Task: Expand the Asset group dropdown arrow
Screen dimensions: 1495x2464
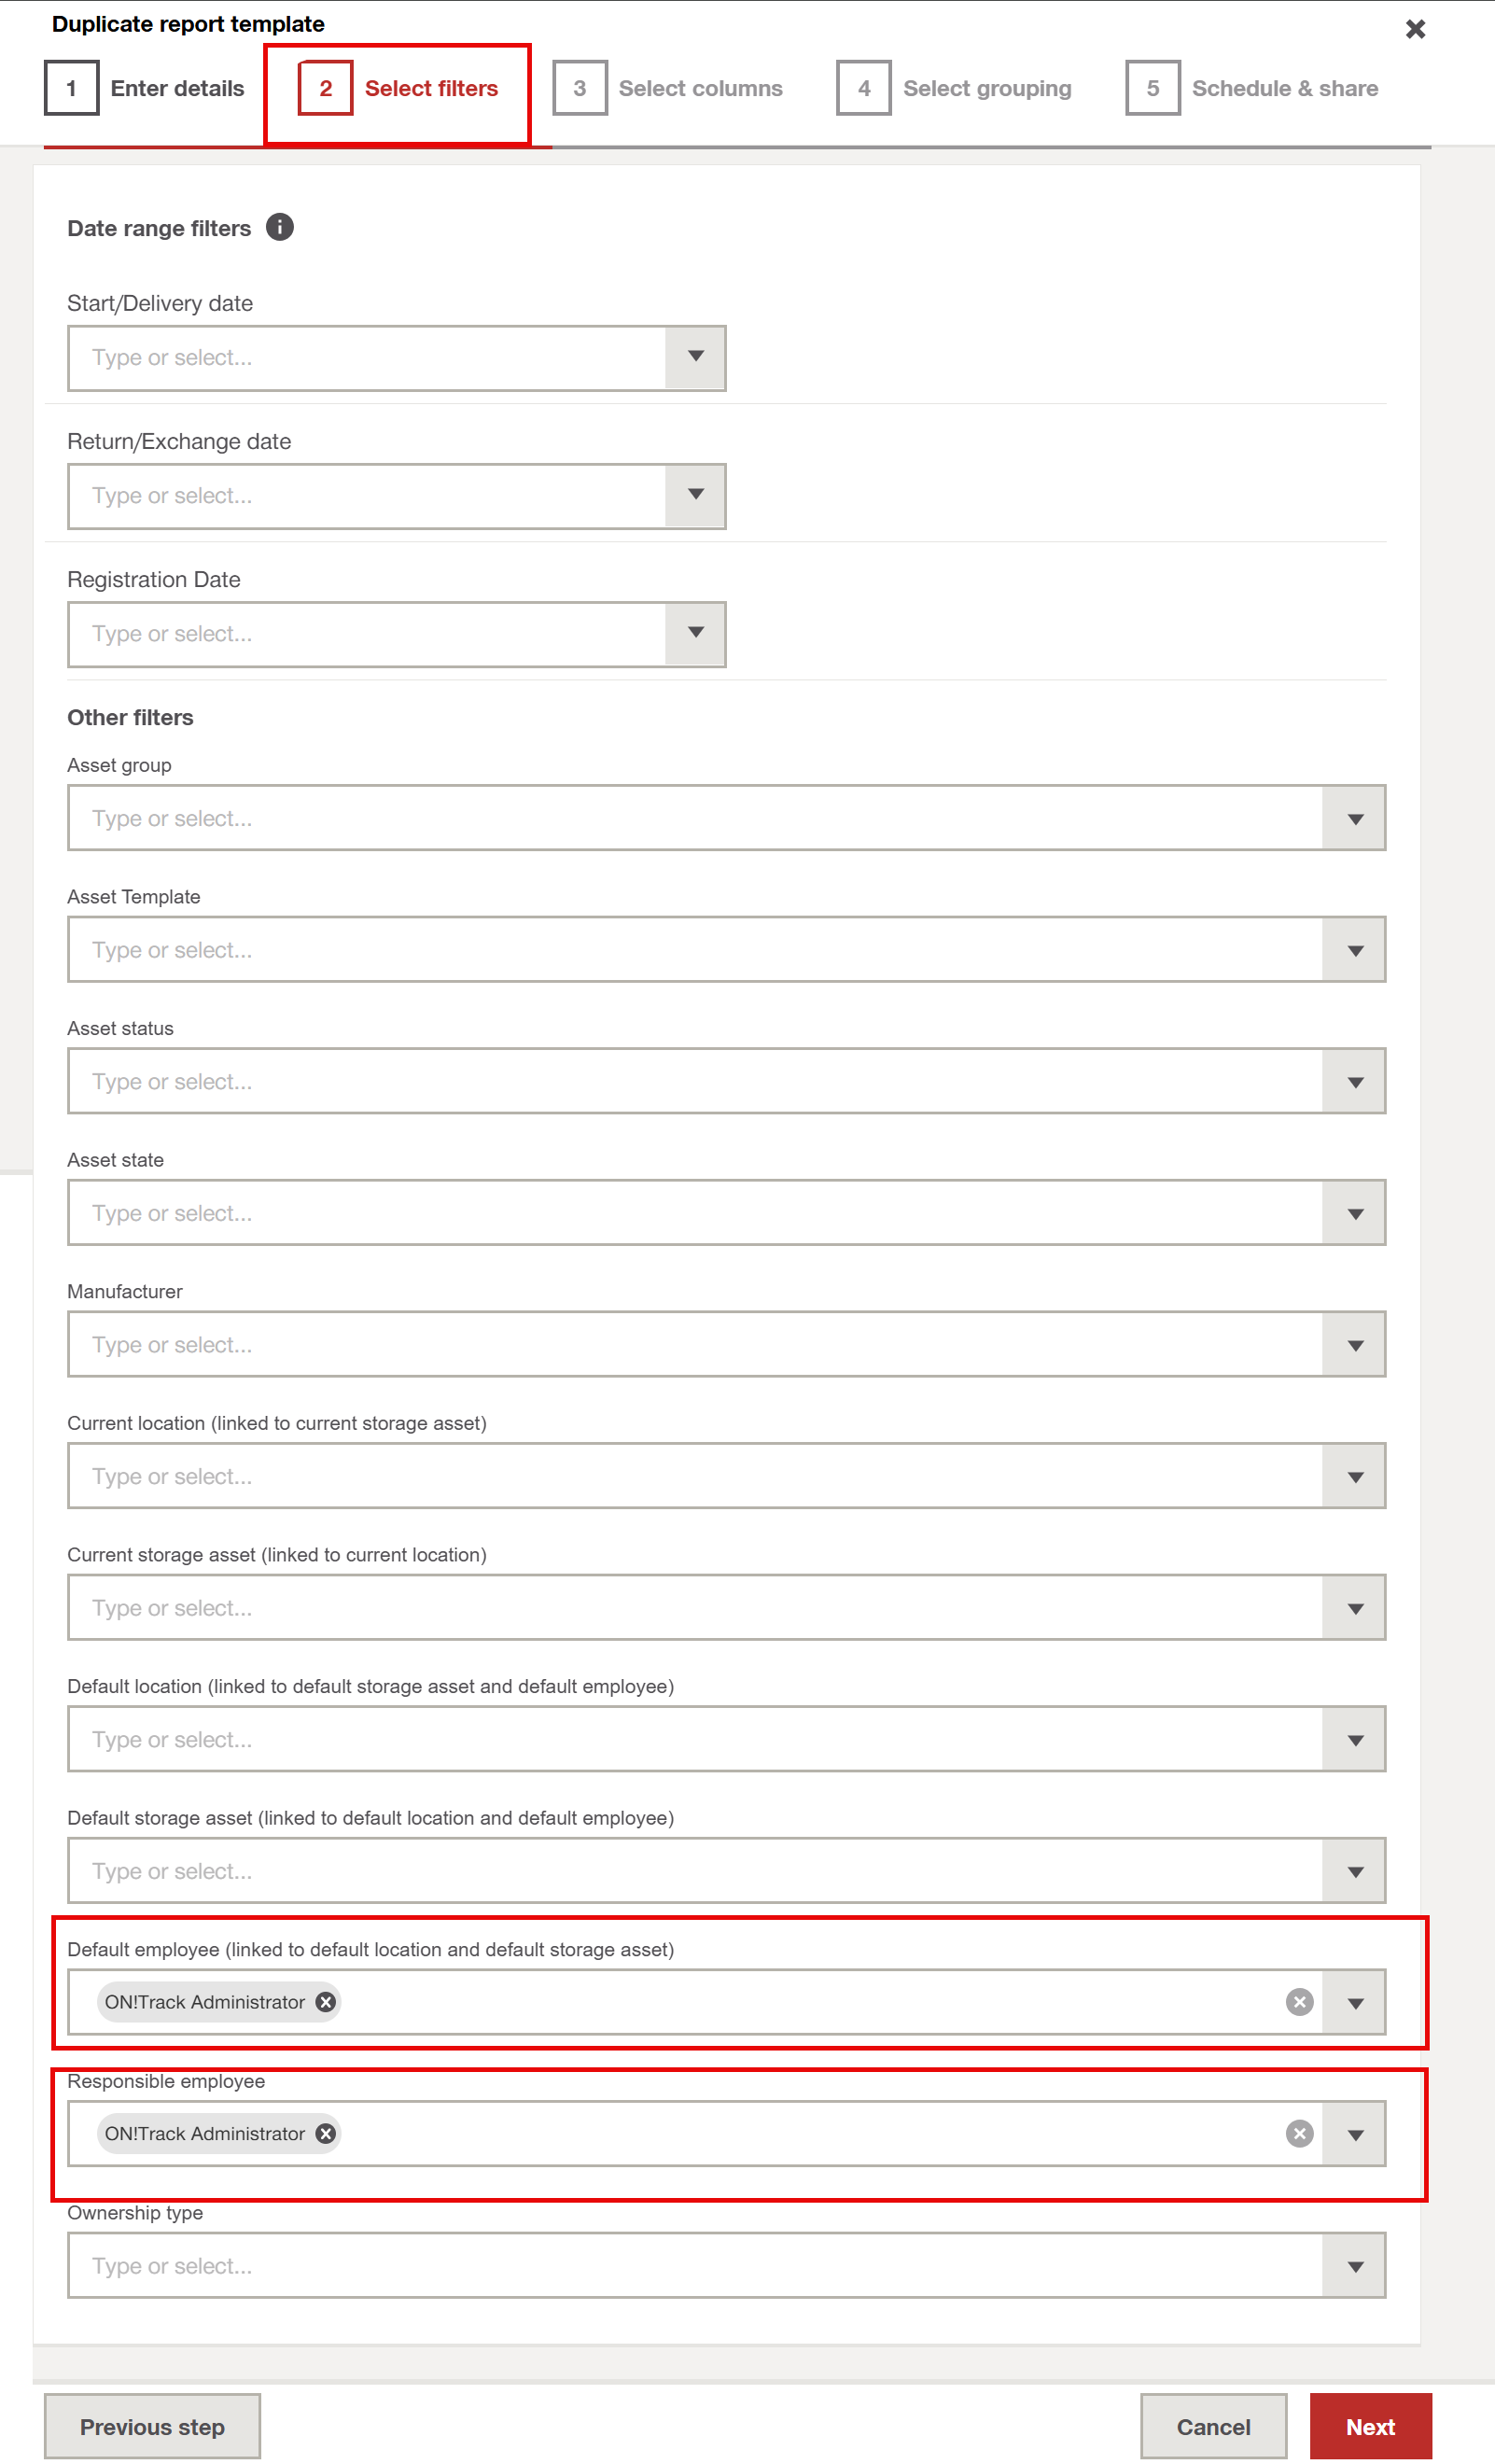Action: 1355,819
